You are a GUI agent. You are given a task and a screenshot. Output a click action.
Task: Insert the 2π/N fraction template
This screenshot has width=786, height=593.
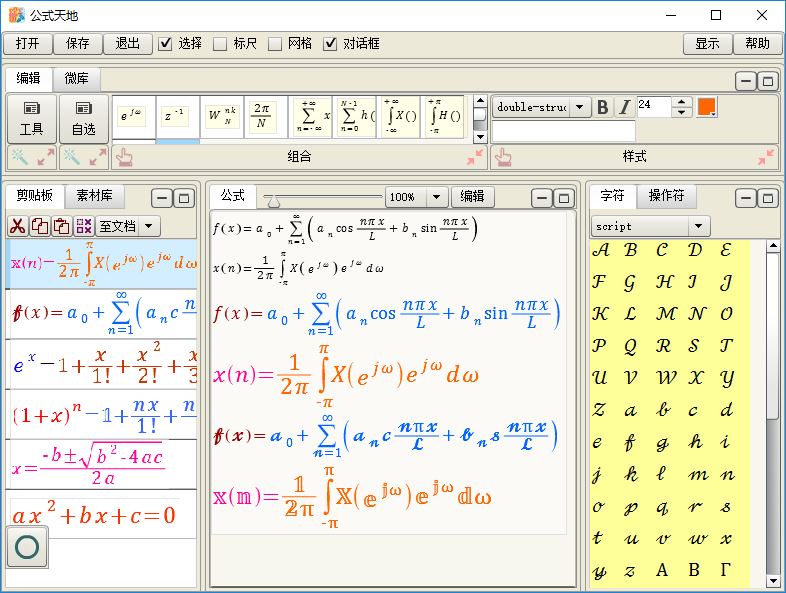point(265,116)
